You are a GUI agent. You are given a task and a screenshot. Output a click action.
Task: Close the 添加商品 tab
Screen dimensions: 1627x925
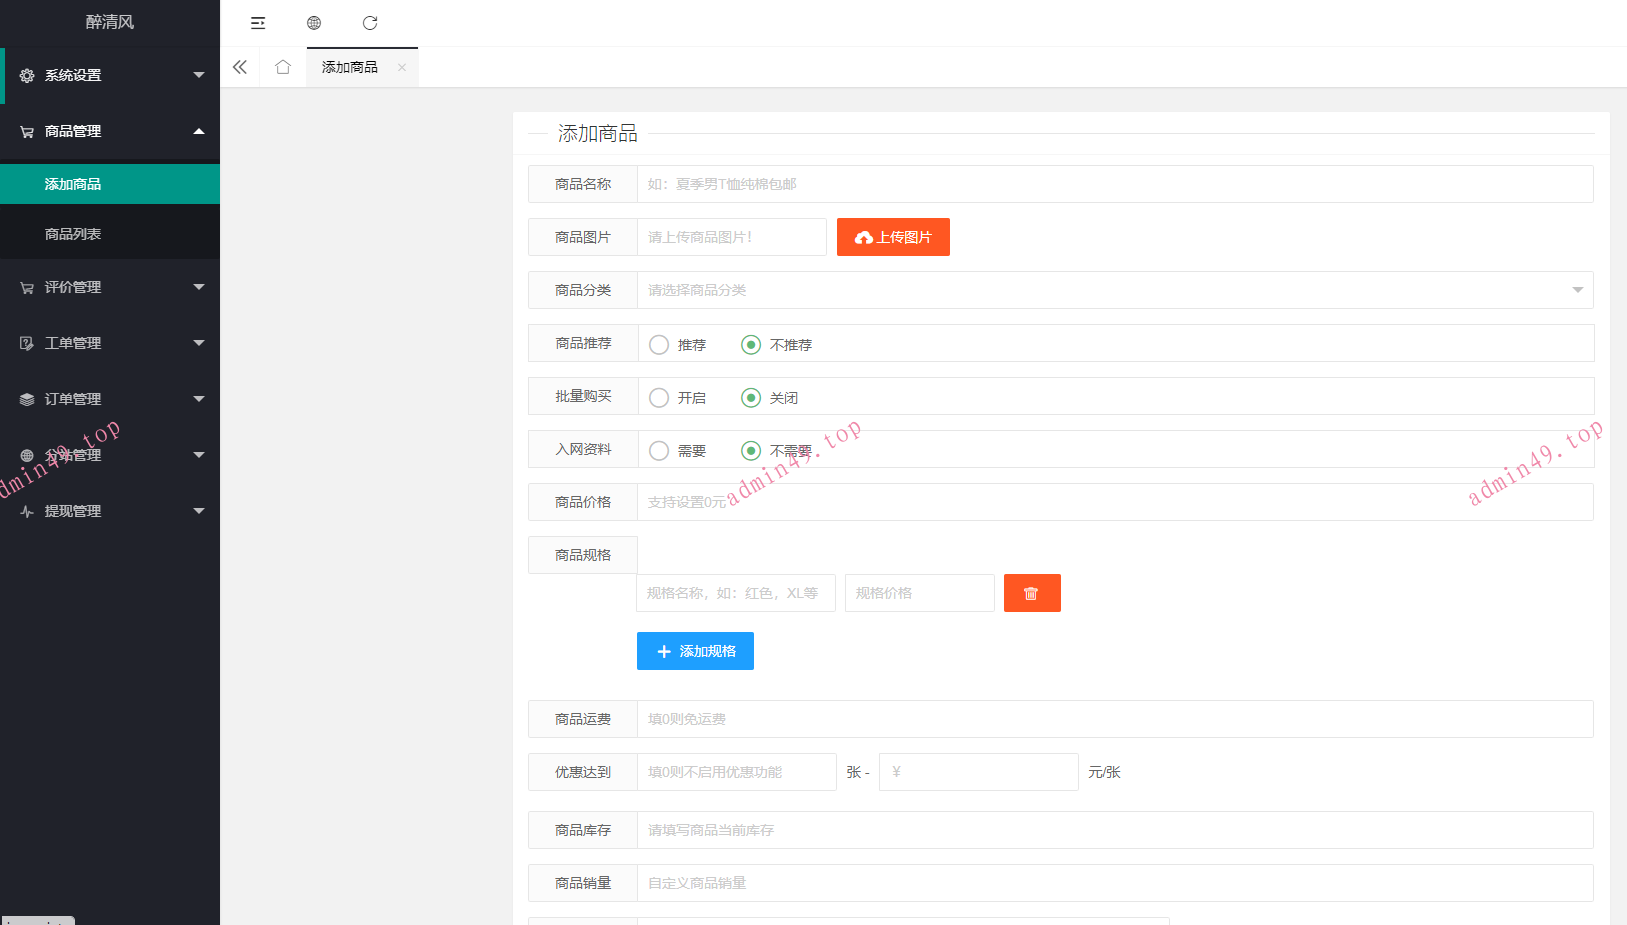tap(402, 68)
